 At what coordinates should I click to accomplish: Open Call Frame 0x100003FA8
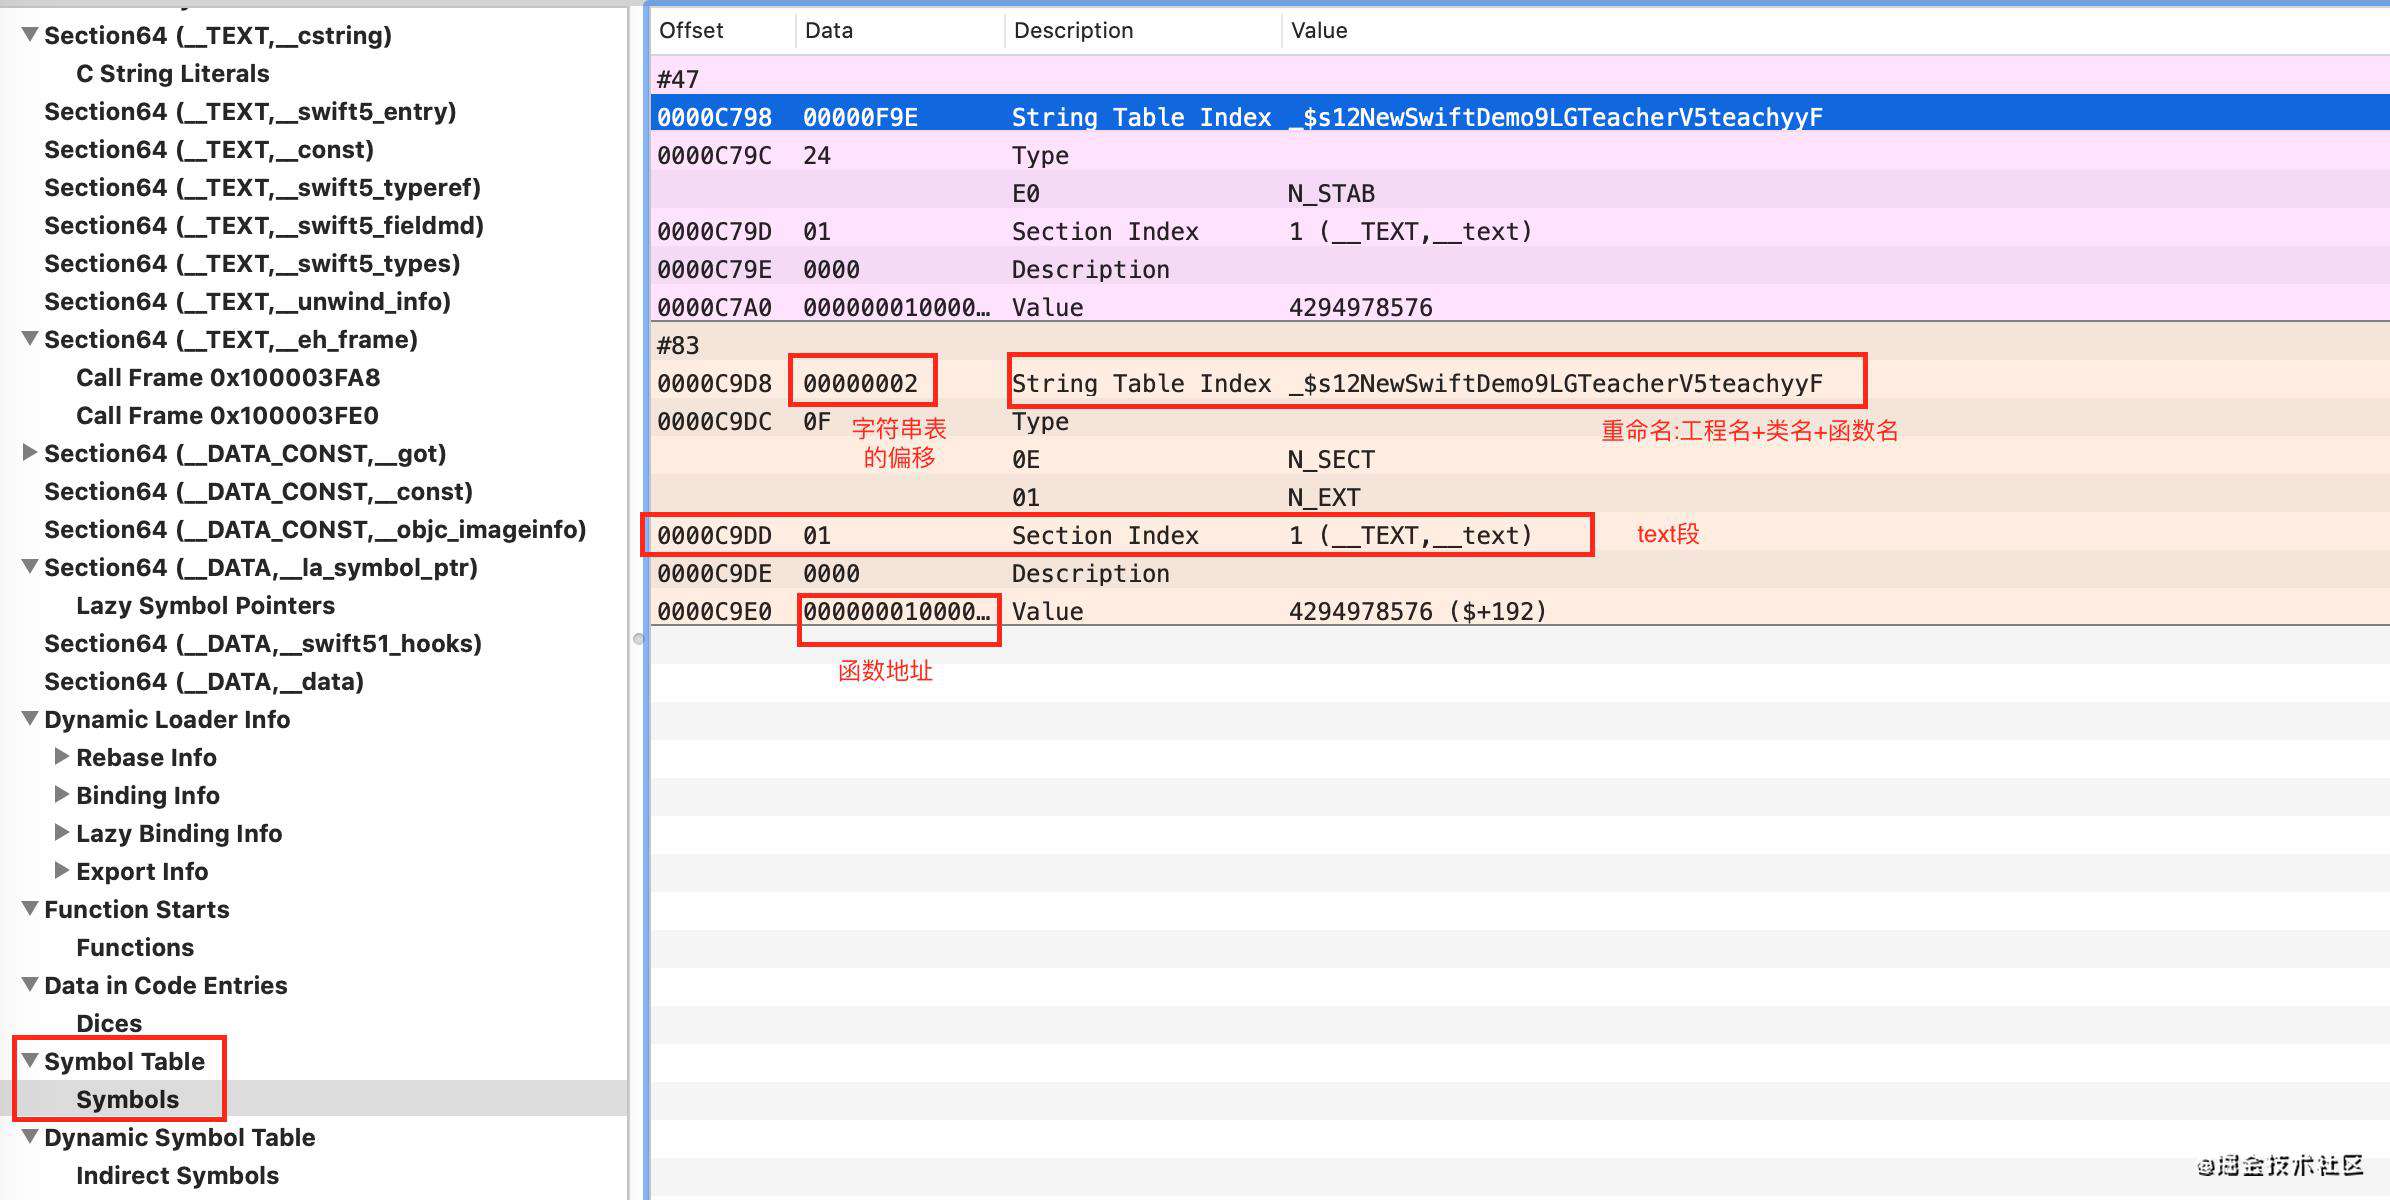(228, 377)
